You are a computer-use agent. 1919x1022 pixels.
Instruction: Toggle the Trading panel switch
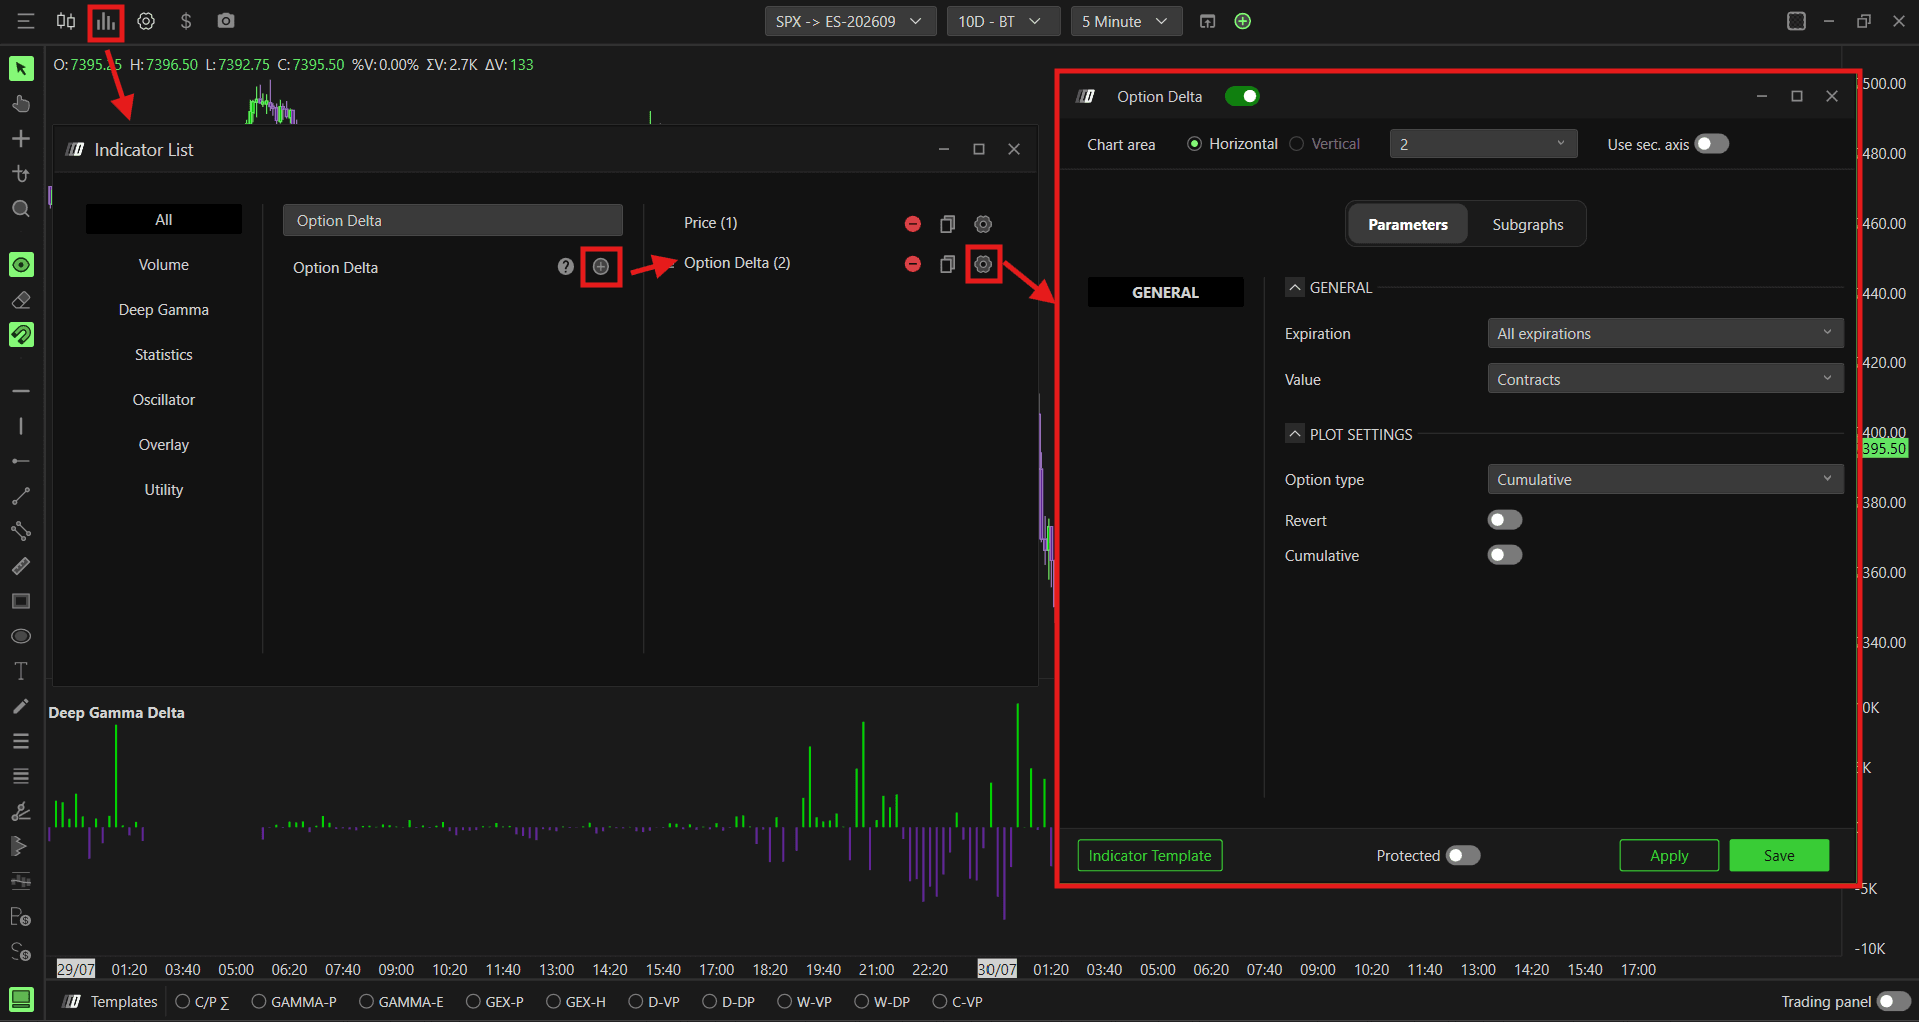coord(1894,1001)
